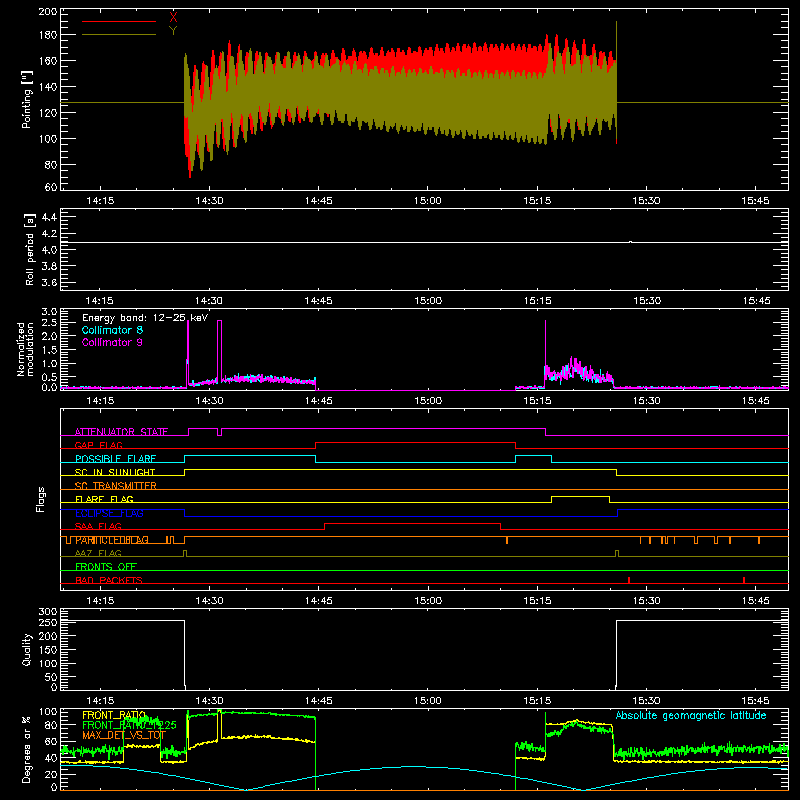Click the 'Energy band: 12-25 keV' text
This screenshot has height=800, width=800.
click(x=145, y=318)
